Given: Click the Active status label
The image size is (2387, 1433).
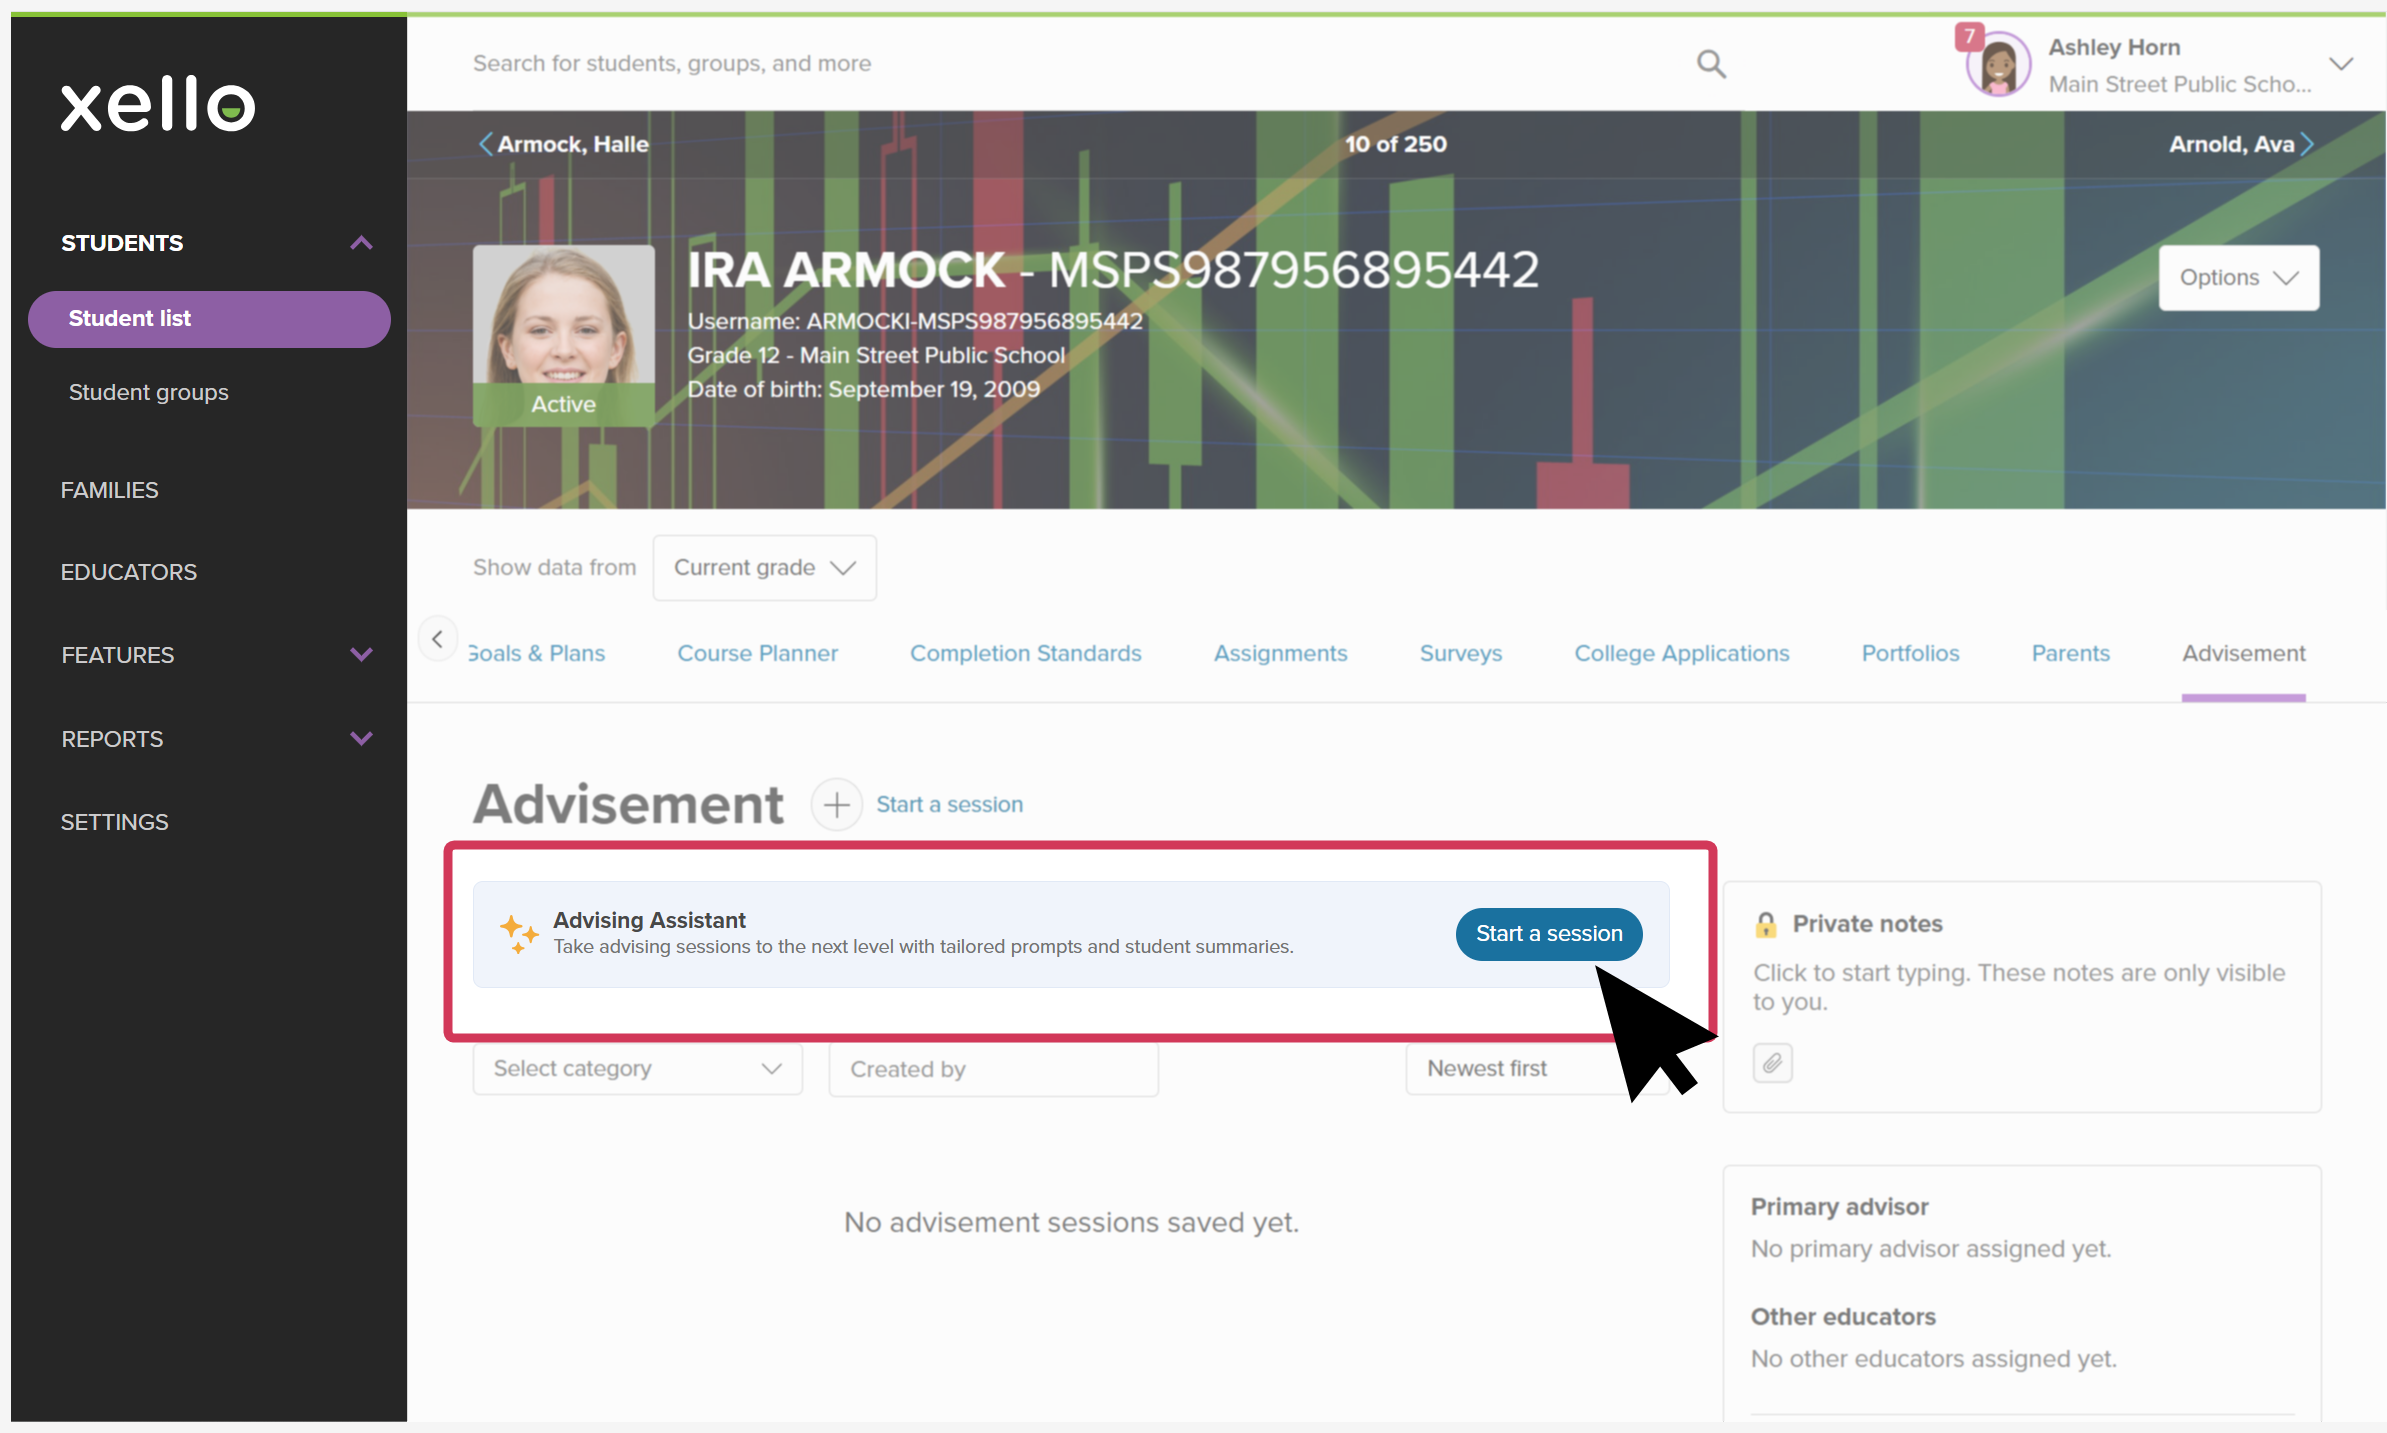Looking at the screenshot, I should (x=564, y=404).
